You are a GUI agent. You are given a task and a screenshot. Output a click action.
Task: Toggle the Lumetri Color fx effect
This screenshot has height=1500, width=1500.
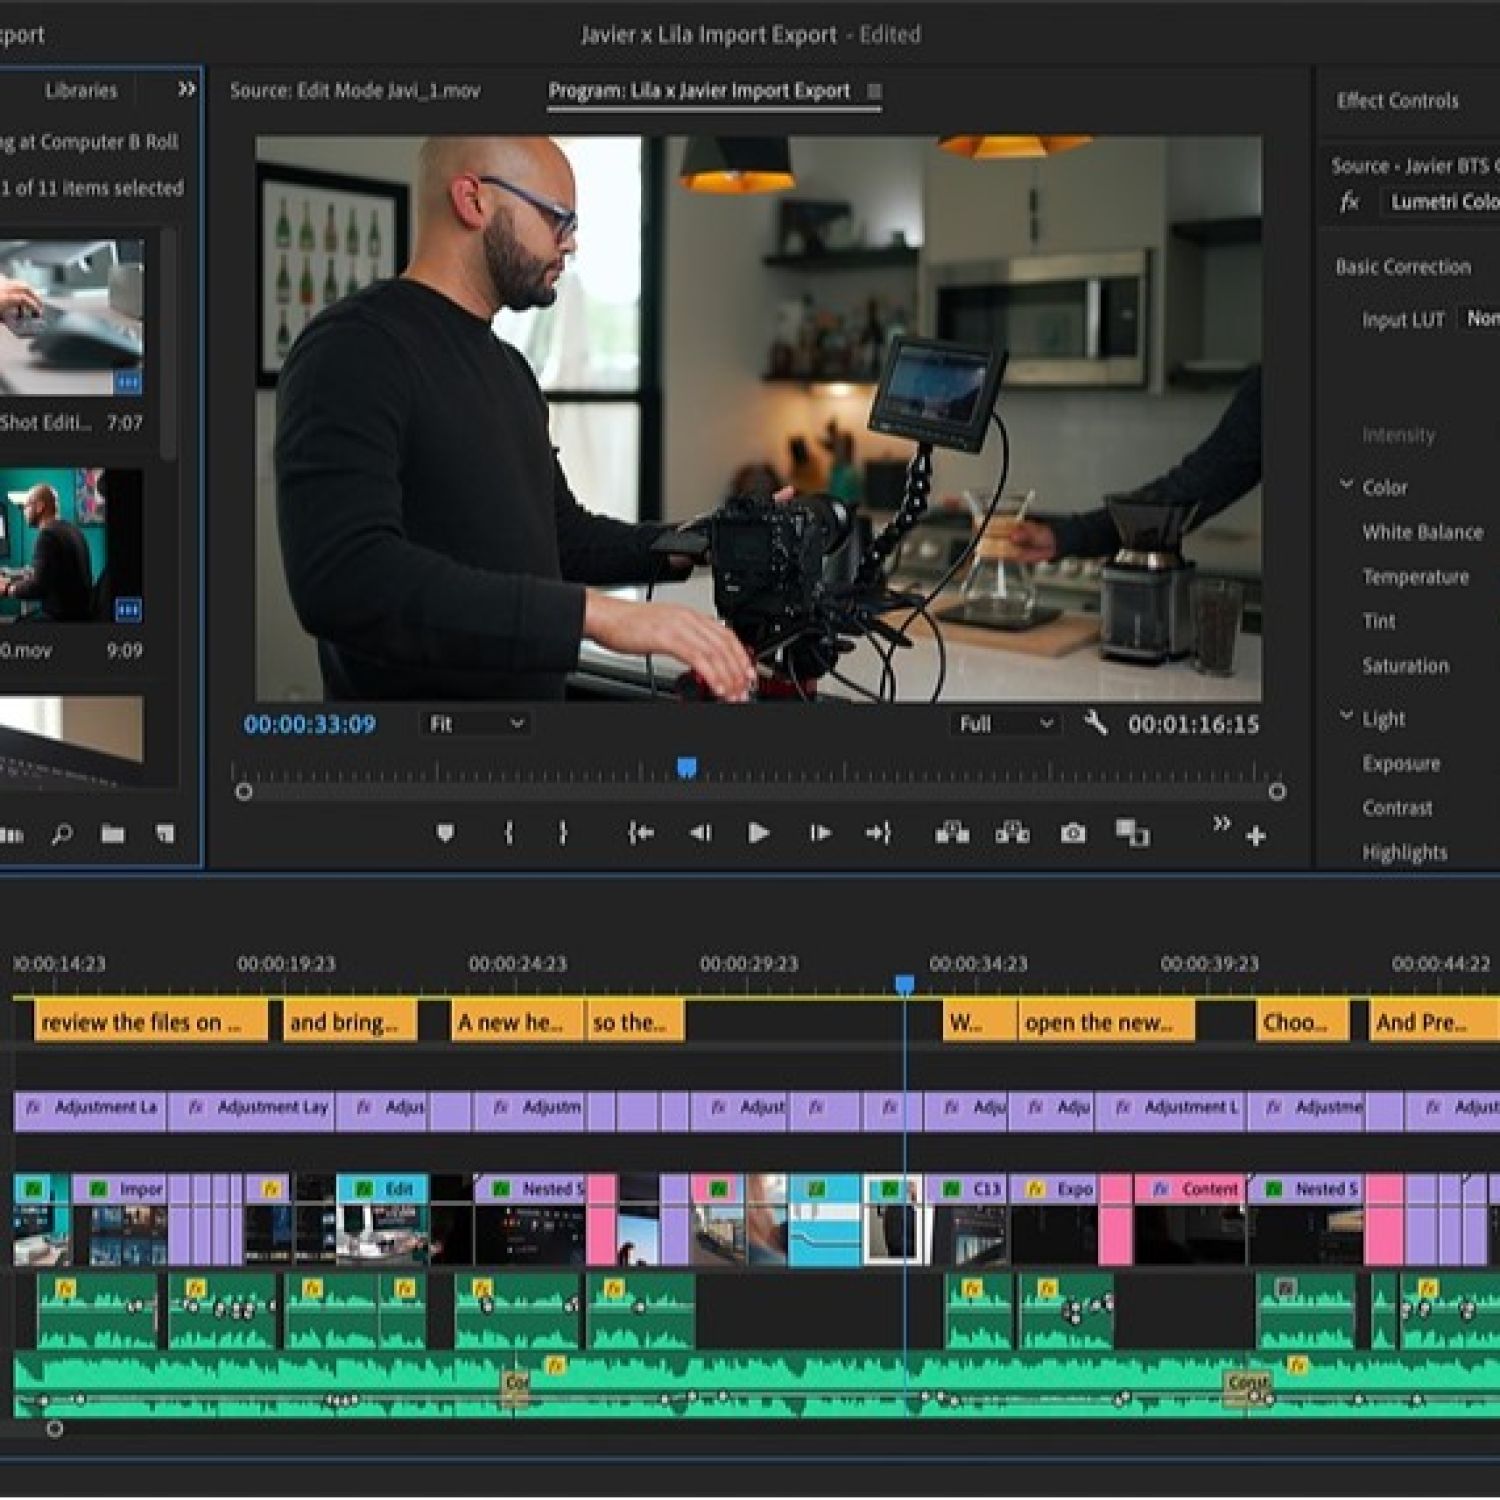(x=1349, y=203)
